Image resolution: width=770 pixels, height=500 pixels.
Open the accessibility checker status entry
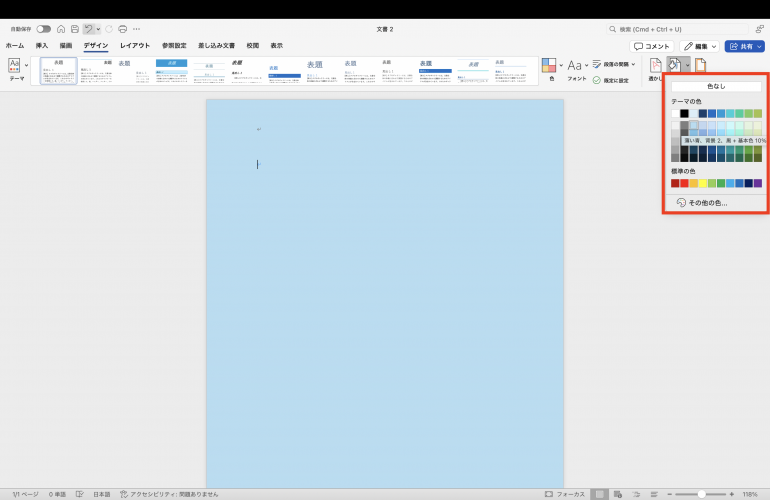pyautogui.click(x=169, y=494)
